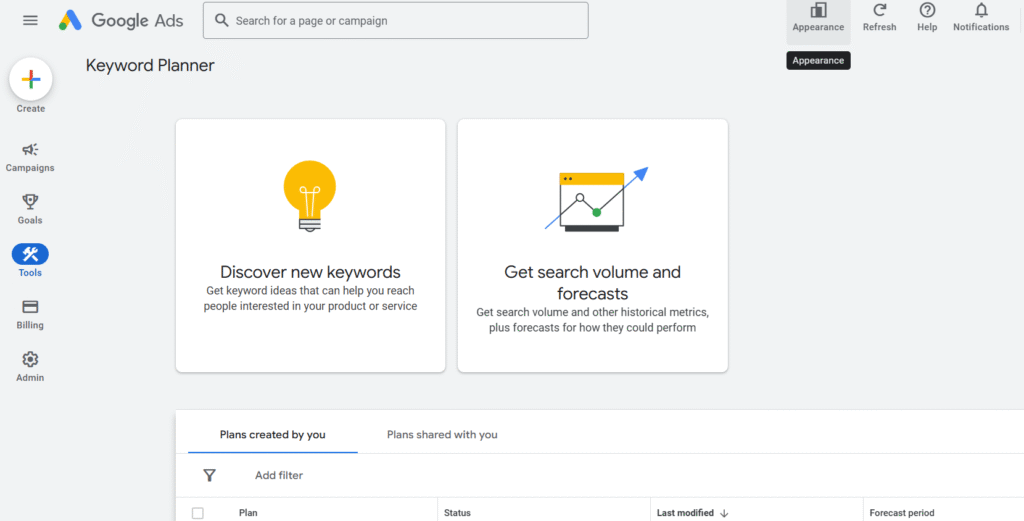Open the Help menu
The image size is (1024, 521).
[927, 18]
